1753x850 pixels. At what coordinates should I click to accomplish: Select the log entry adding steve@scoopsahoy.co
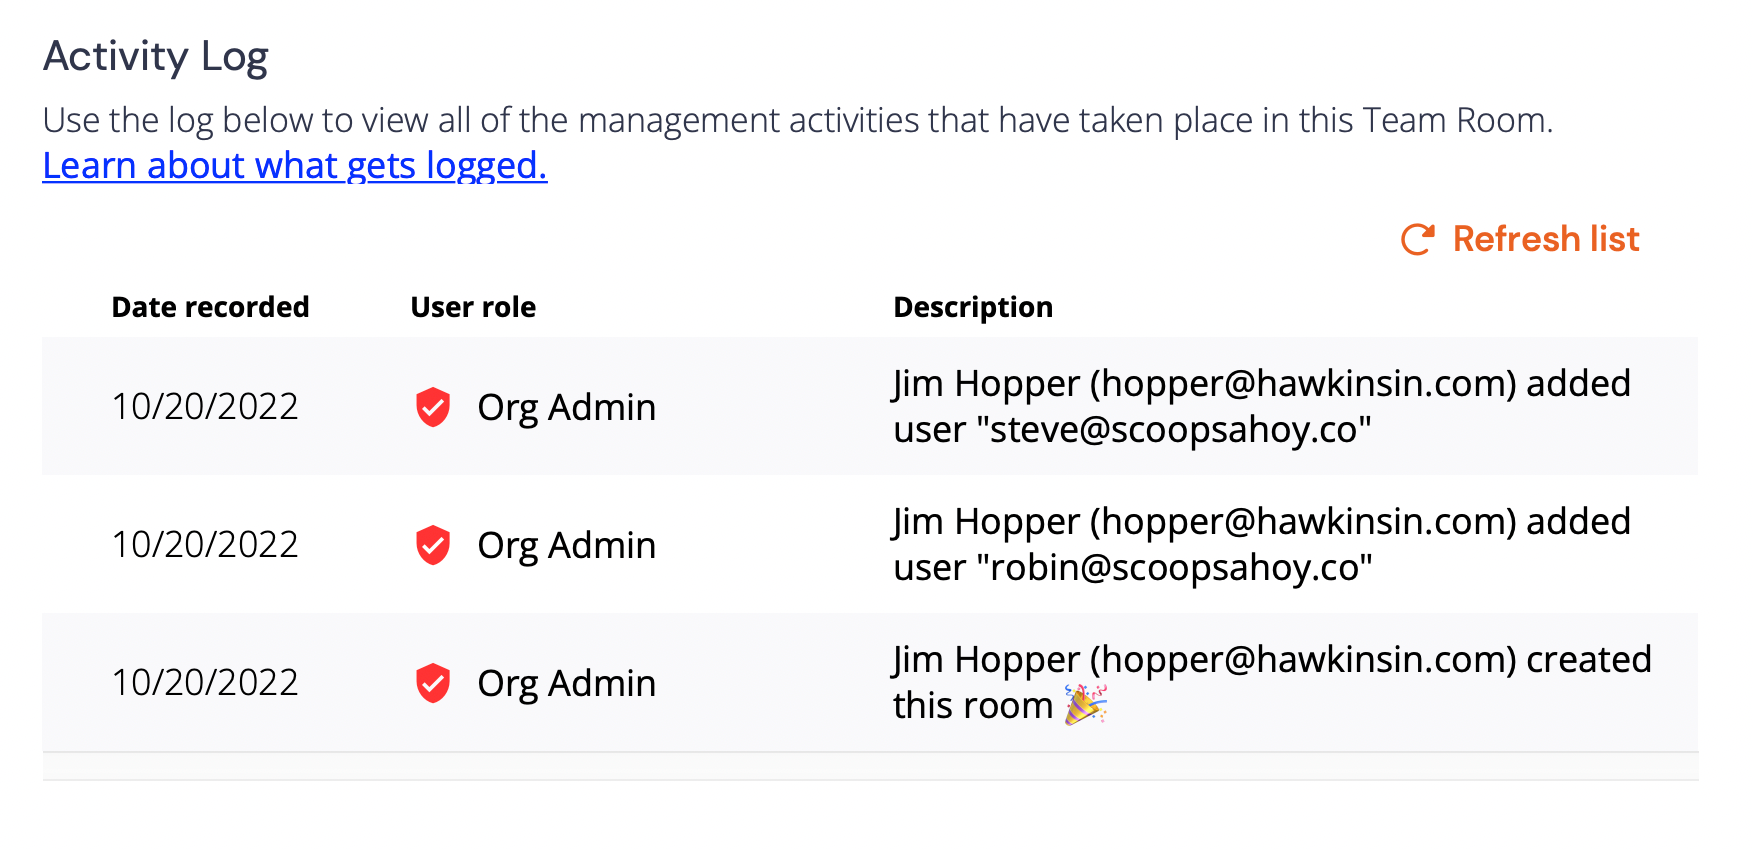pos(1261,406)
